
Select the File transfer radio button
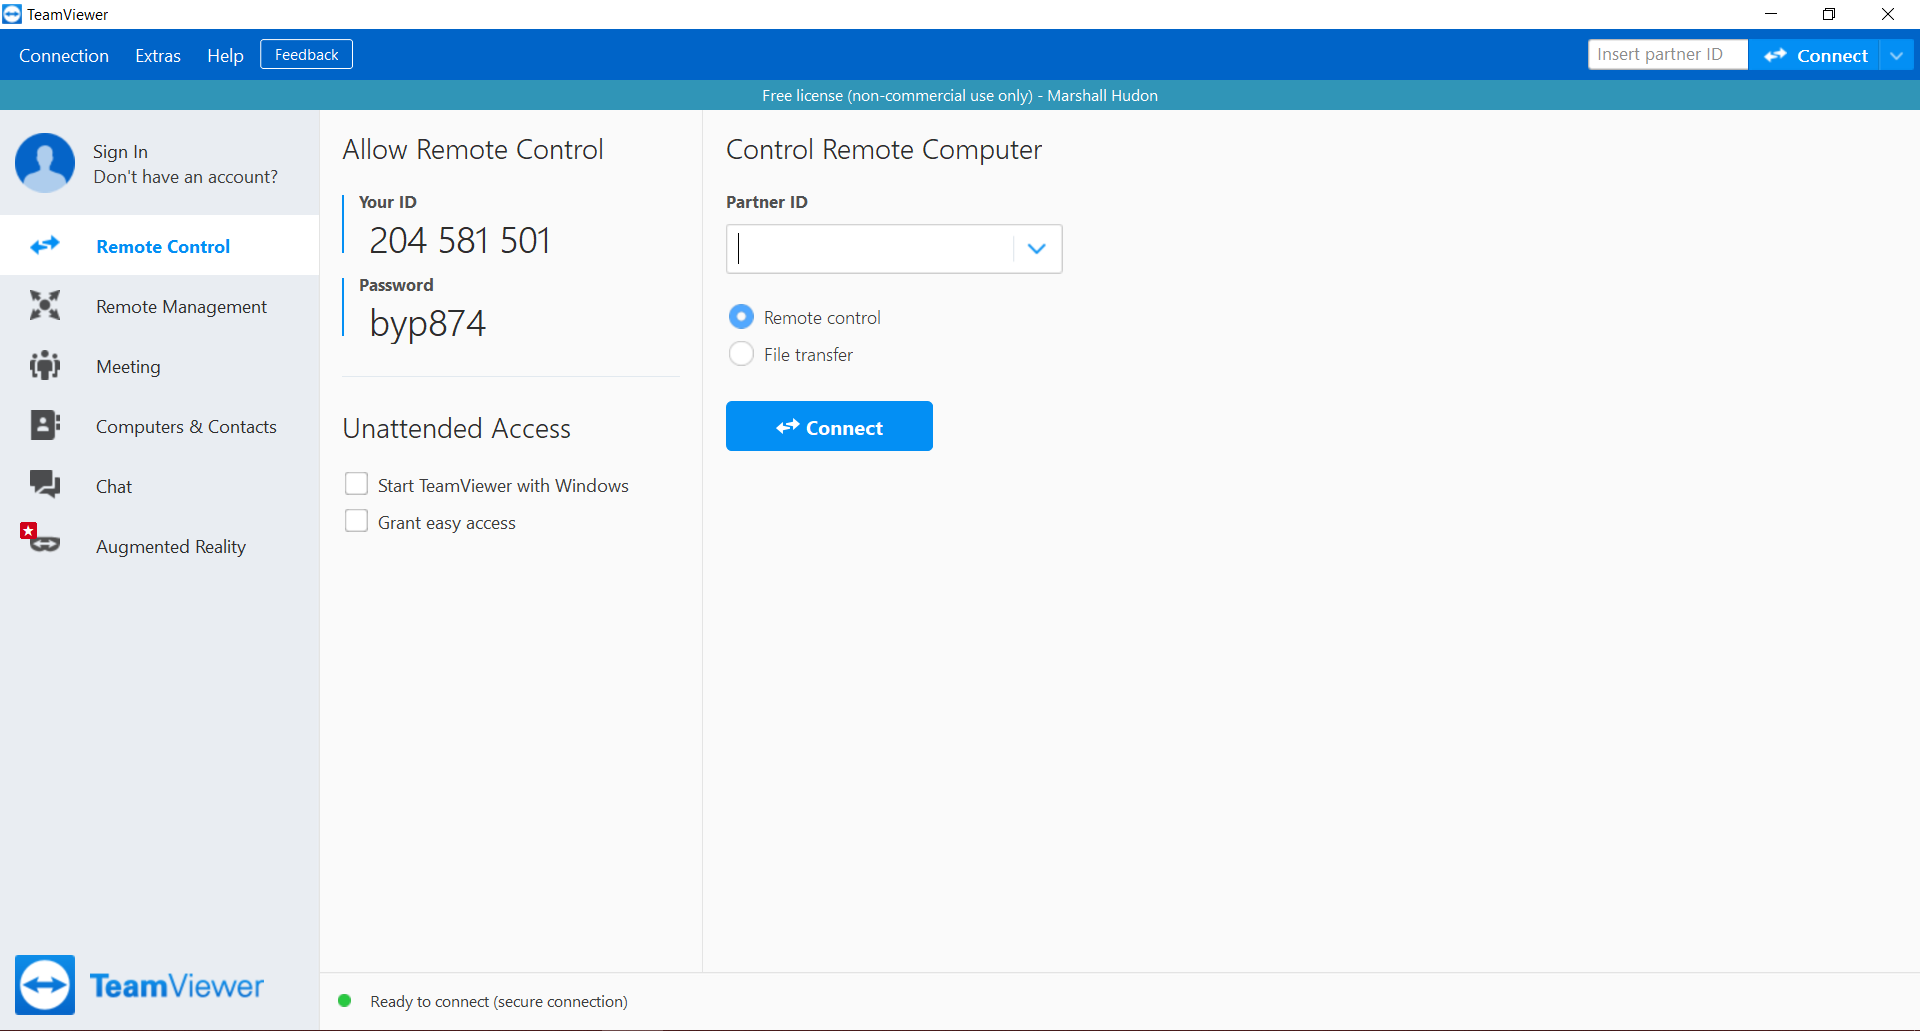click(741, 354)
